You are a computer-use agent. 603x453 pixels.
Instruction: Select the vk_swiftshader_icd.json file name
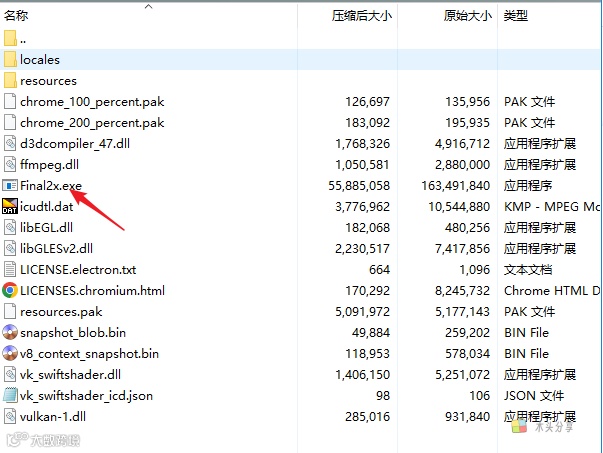(x=87, y=396)
